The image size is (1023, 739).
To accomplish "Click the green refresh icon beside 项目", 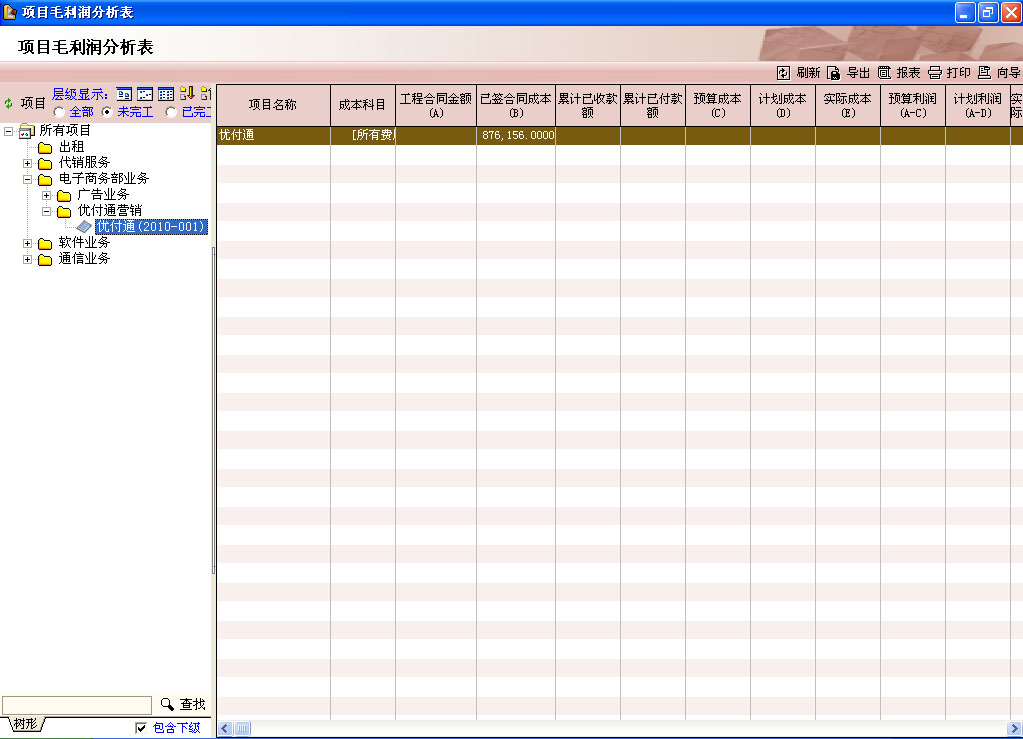I will click(x=9, y=103).
